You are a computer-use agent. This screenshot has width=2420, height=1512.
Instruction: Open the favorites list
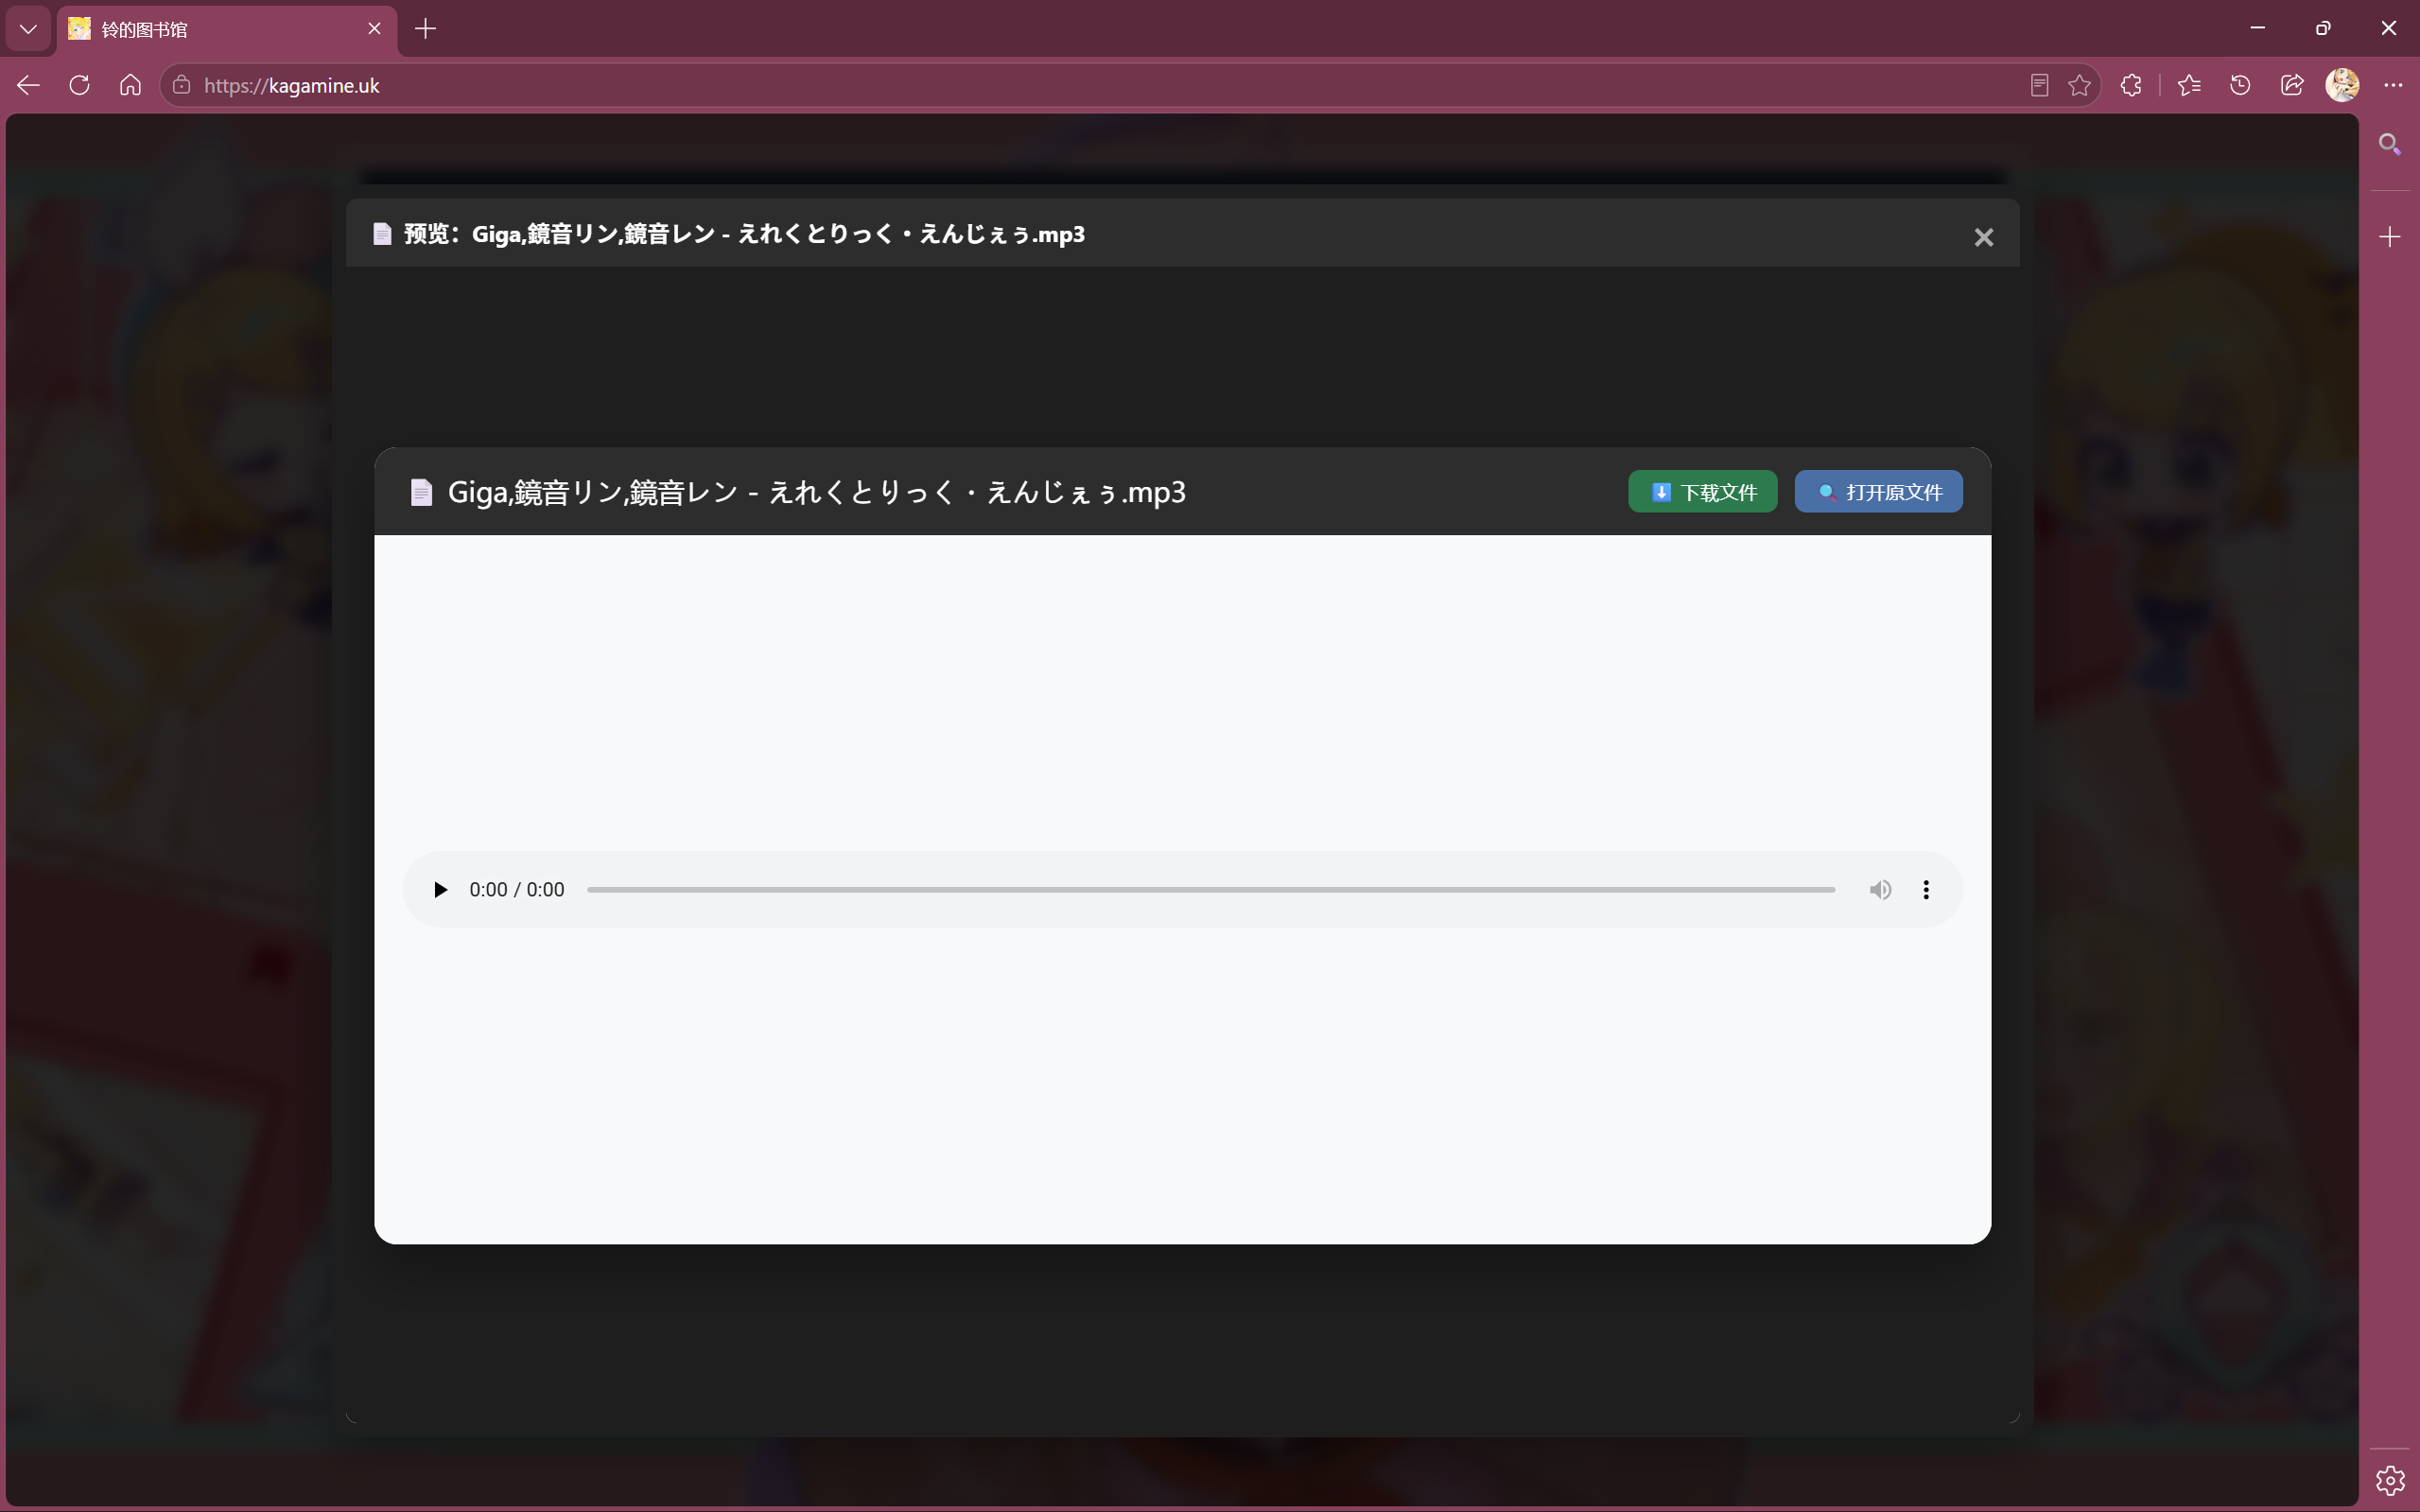[x=2189, y=85]
